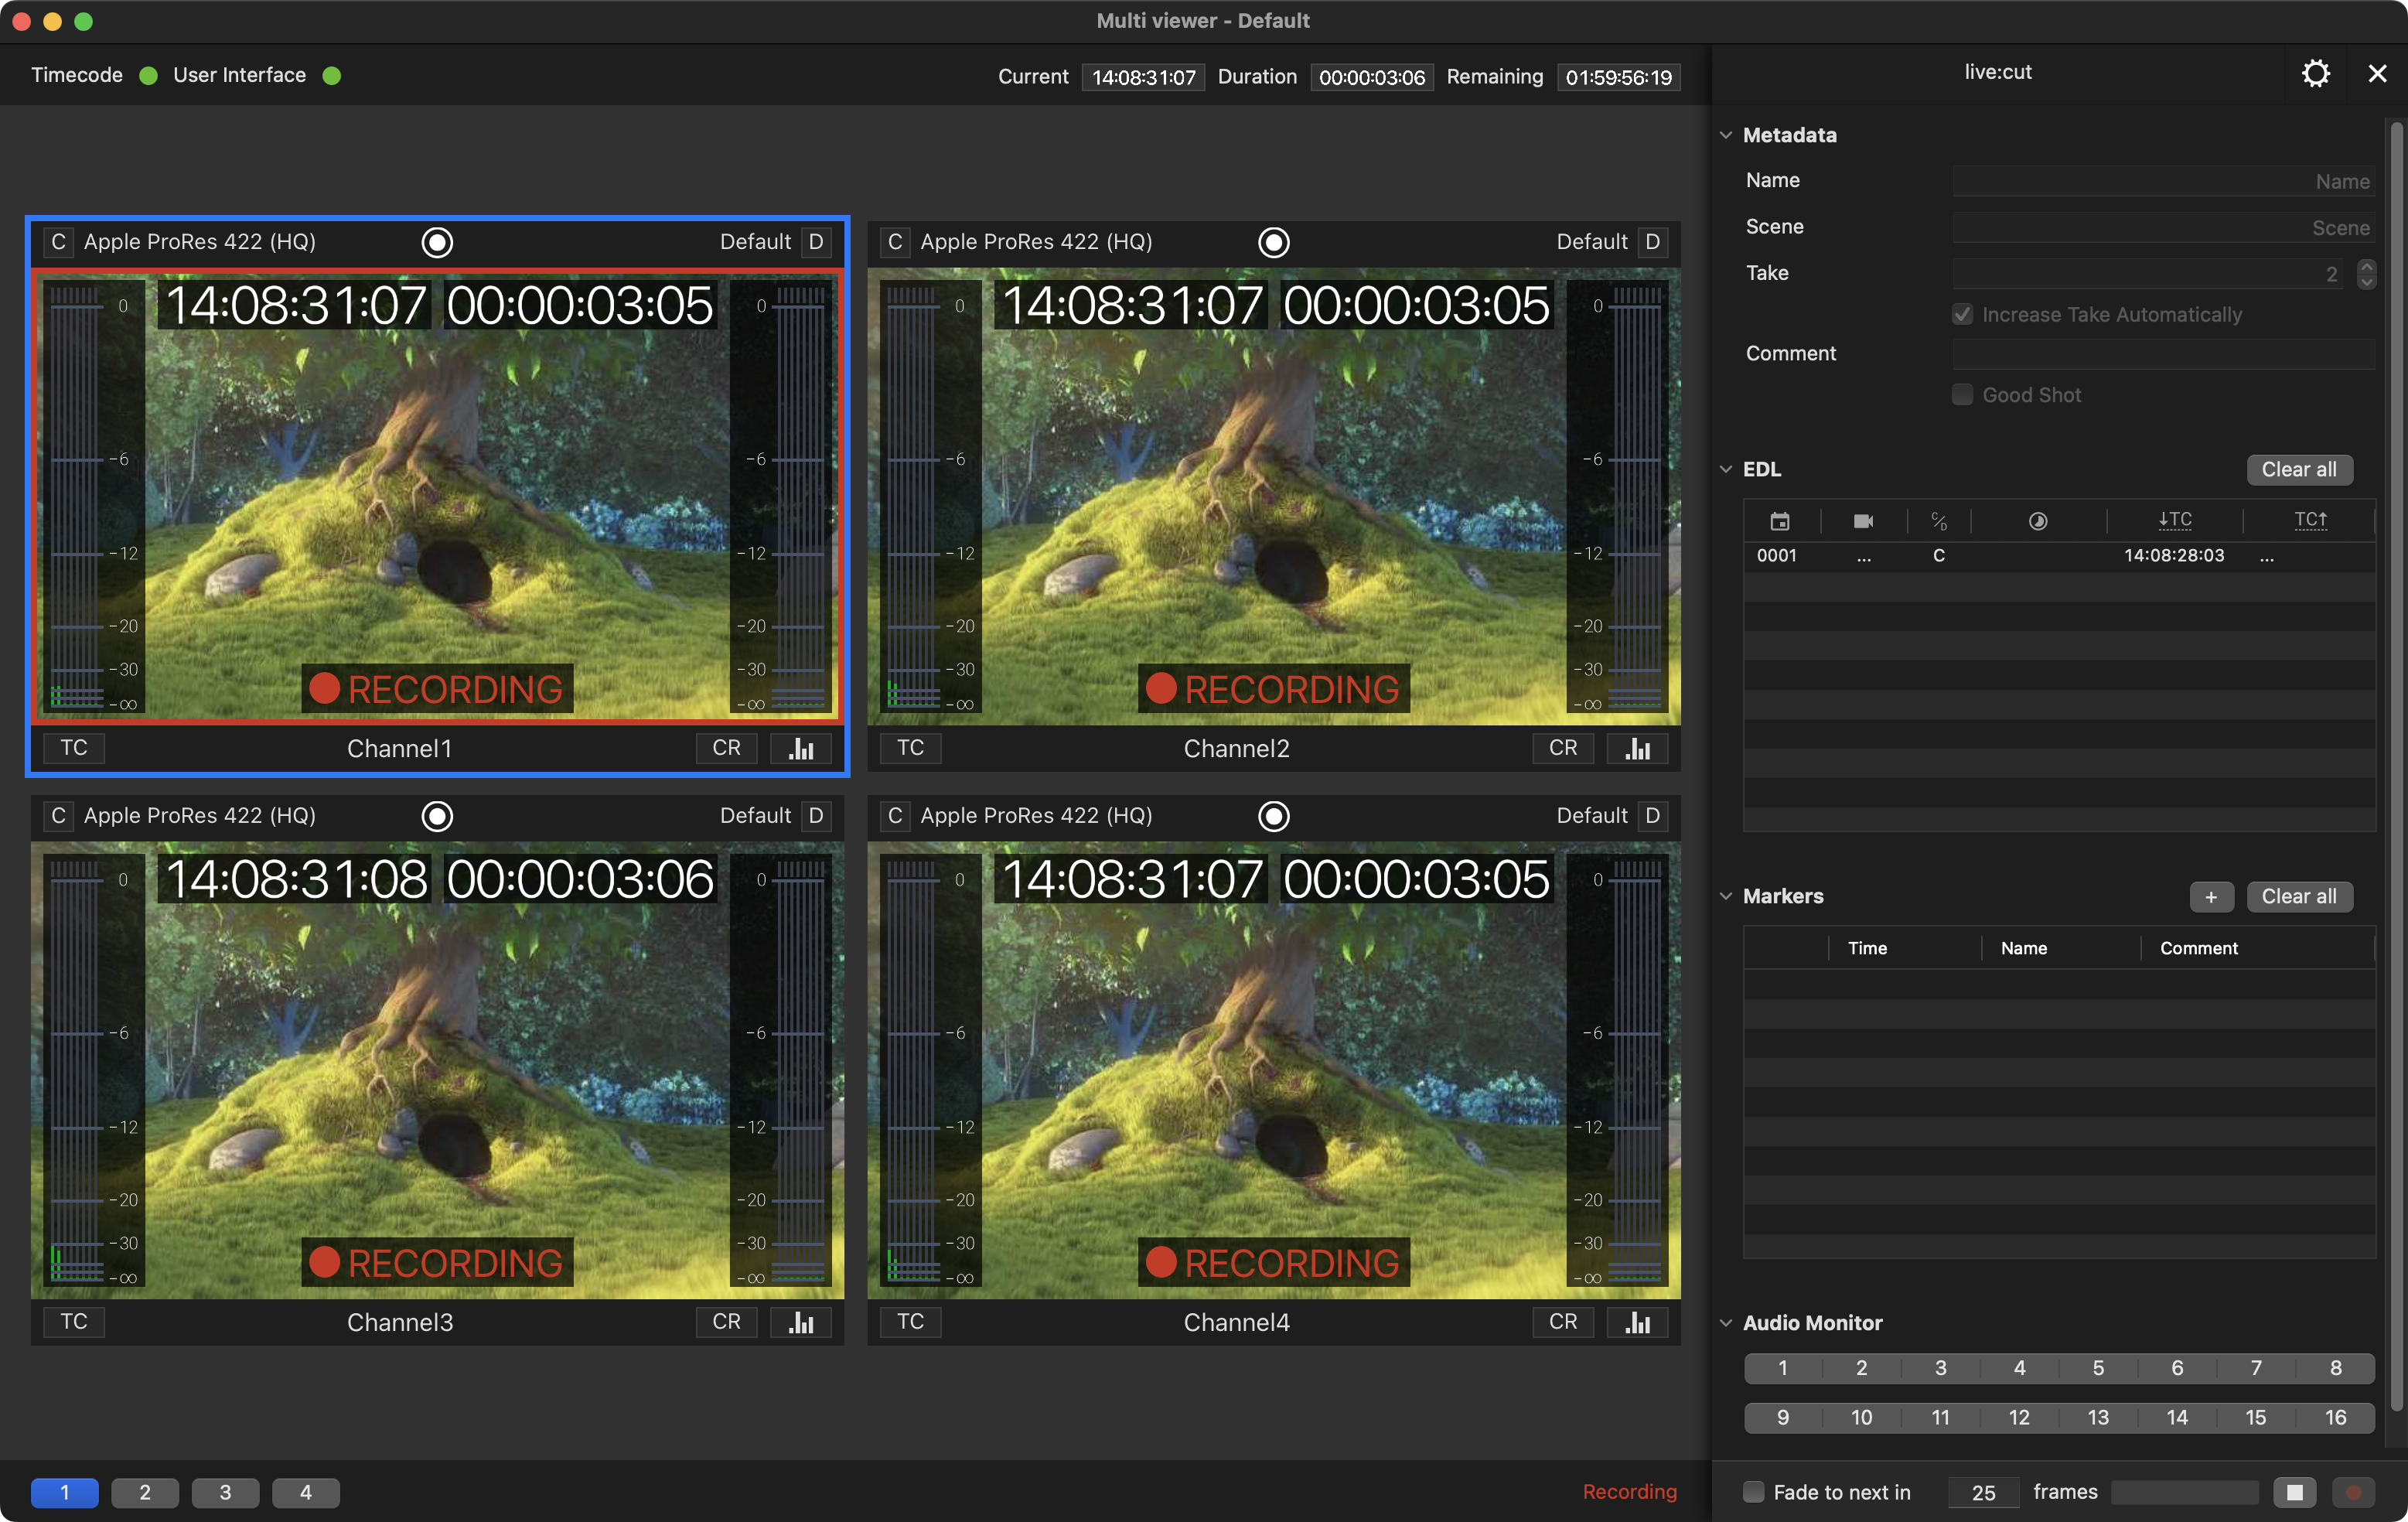Toggle TC on Channel1

pos(74,748)
